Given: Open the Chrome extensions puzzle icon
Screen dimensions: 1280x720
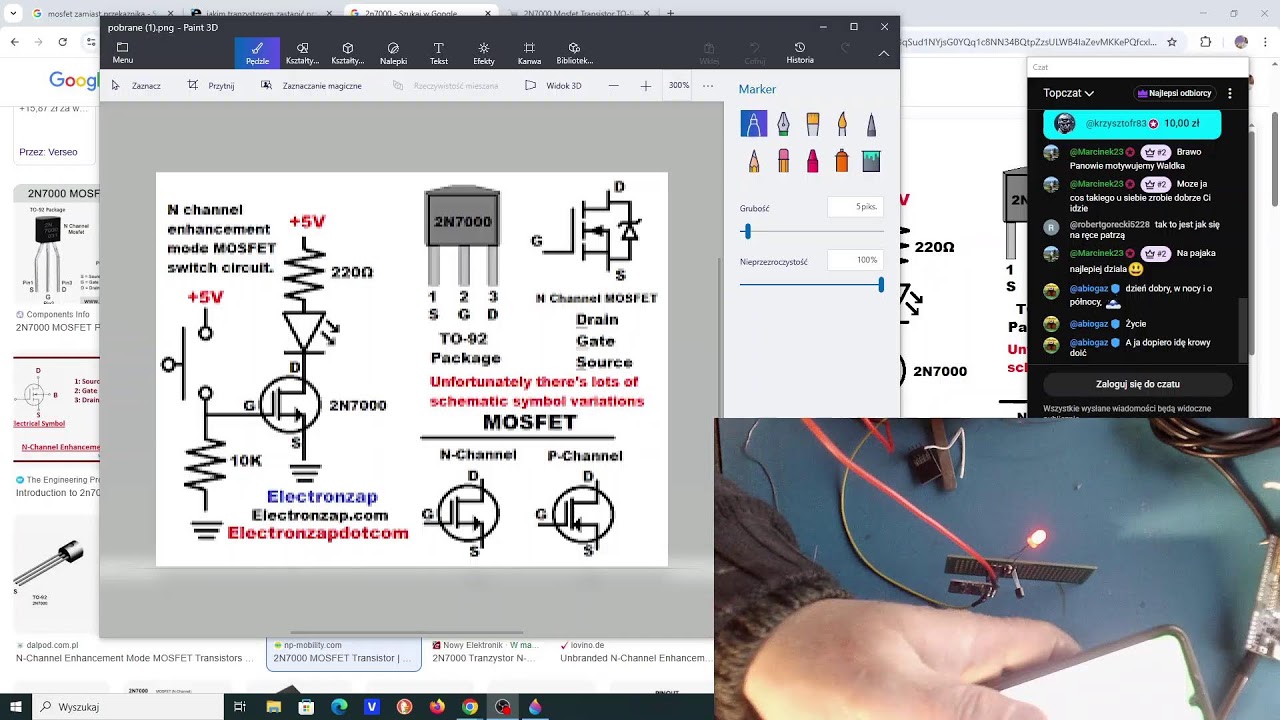Looking at the screenshot, I should pyautogui.click(x=1206, y=42).
